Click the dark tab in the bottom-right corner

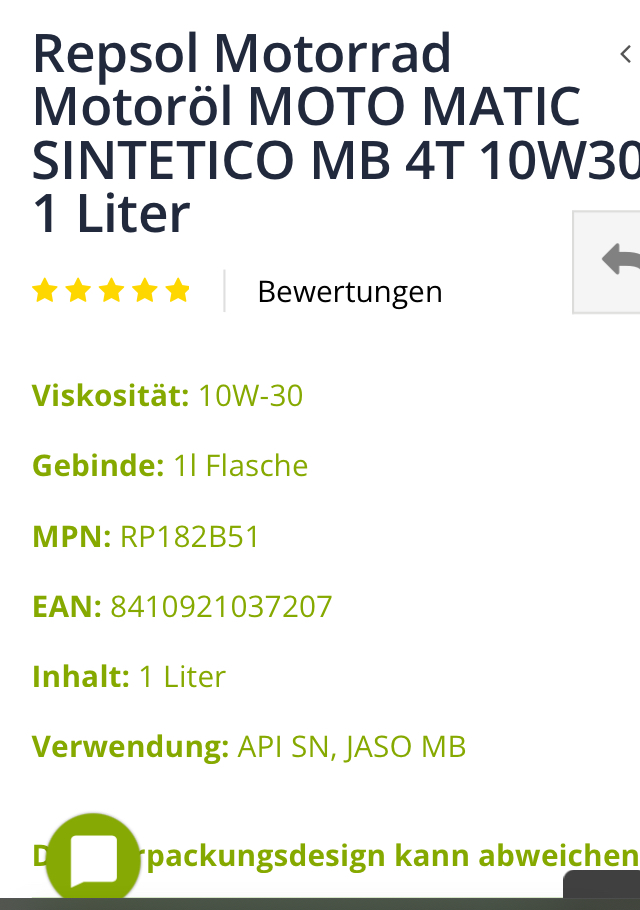tap(602, 886)
